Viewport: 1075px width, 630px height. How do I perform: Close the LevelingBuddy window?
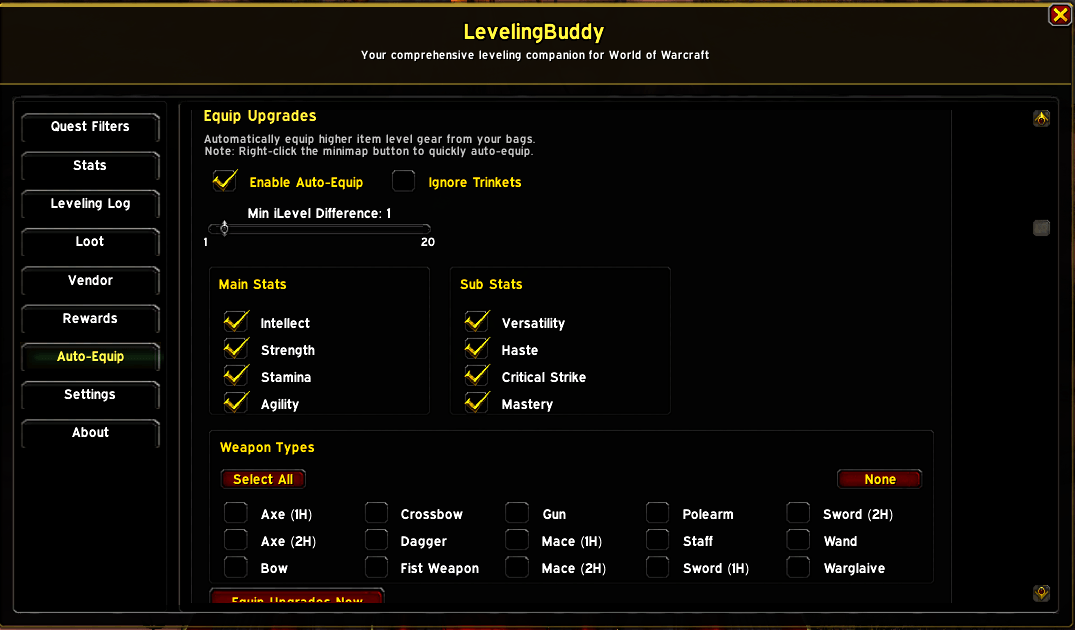[1060, 15]
